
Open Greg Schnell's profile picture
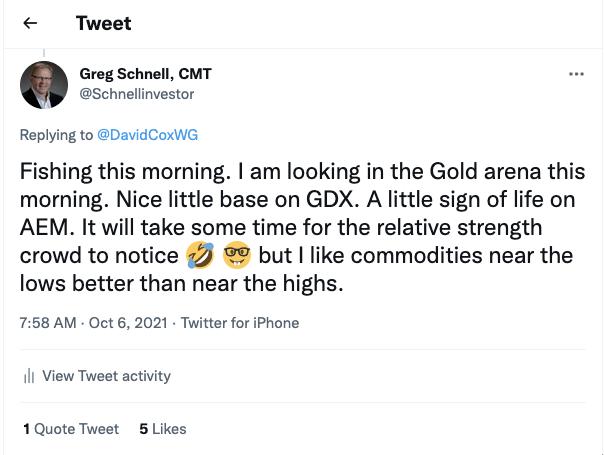click(x=44, y=84)
